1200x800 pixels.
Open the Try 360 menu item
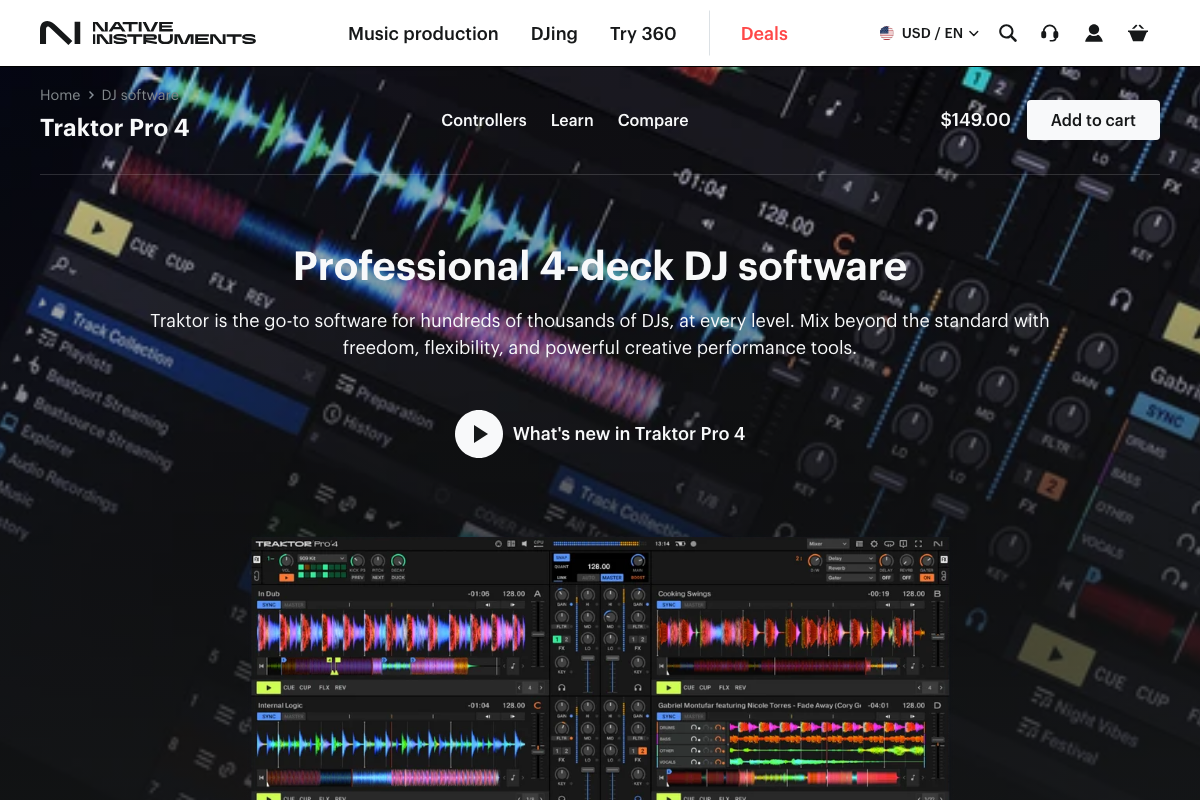643,33
